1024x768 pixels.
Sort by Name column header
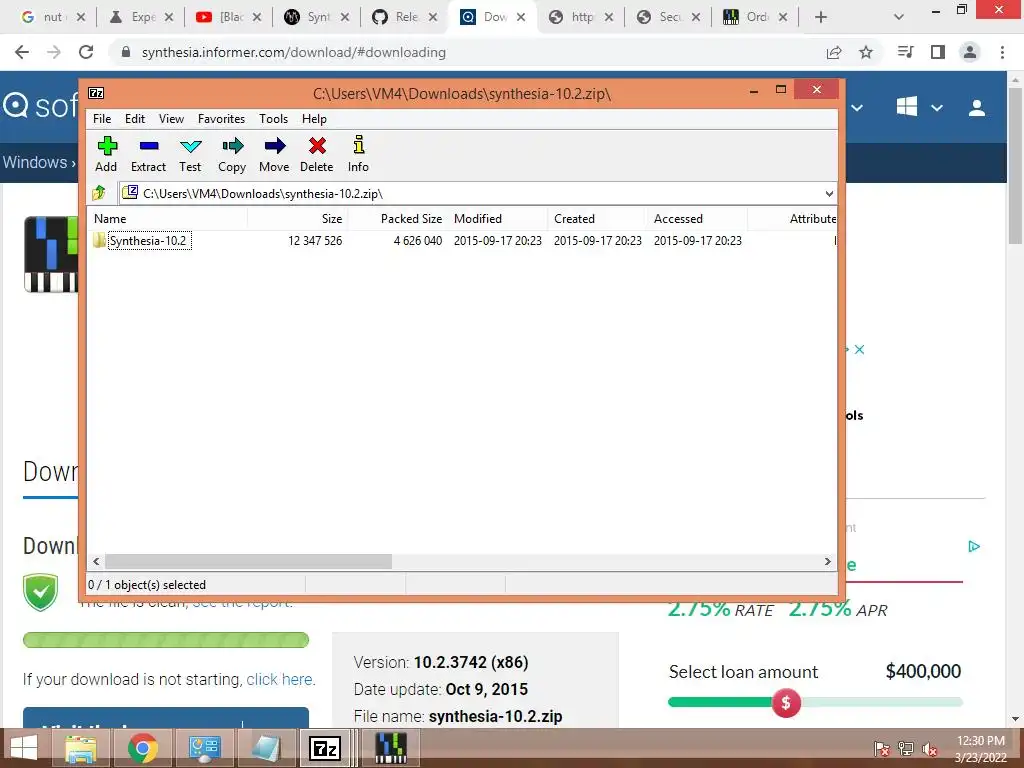pyautogui.click(x=167, y=219)
